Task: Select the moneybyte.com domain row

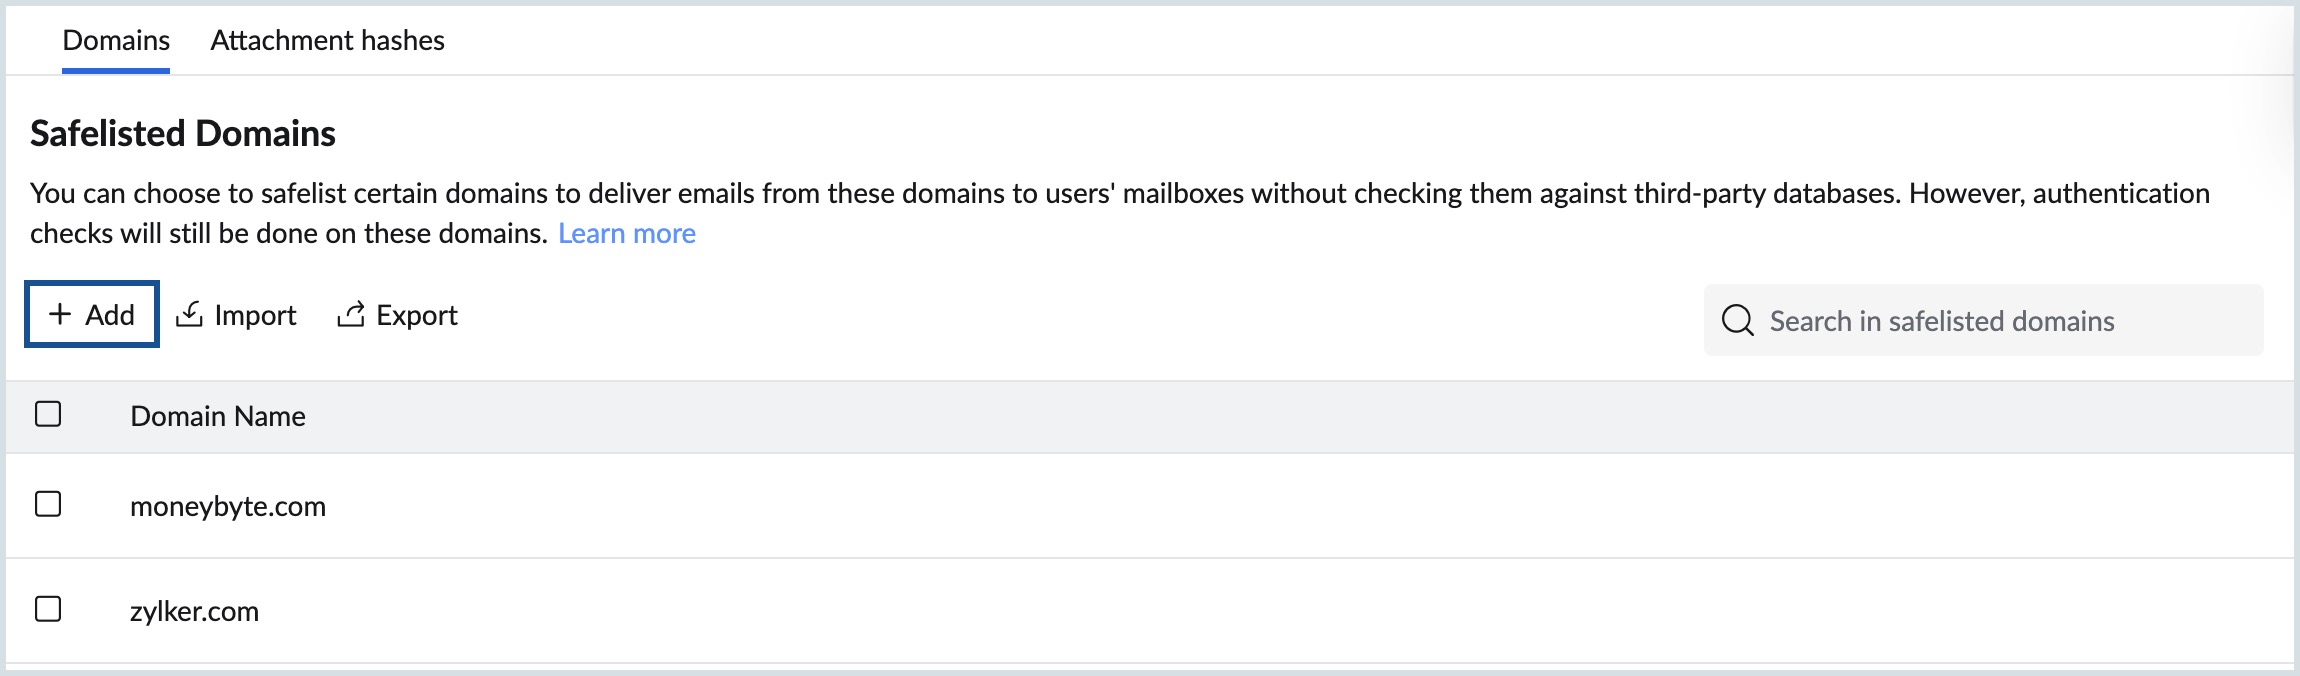Action: point(228,506)
